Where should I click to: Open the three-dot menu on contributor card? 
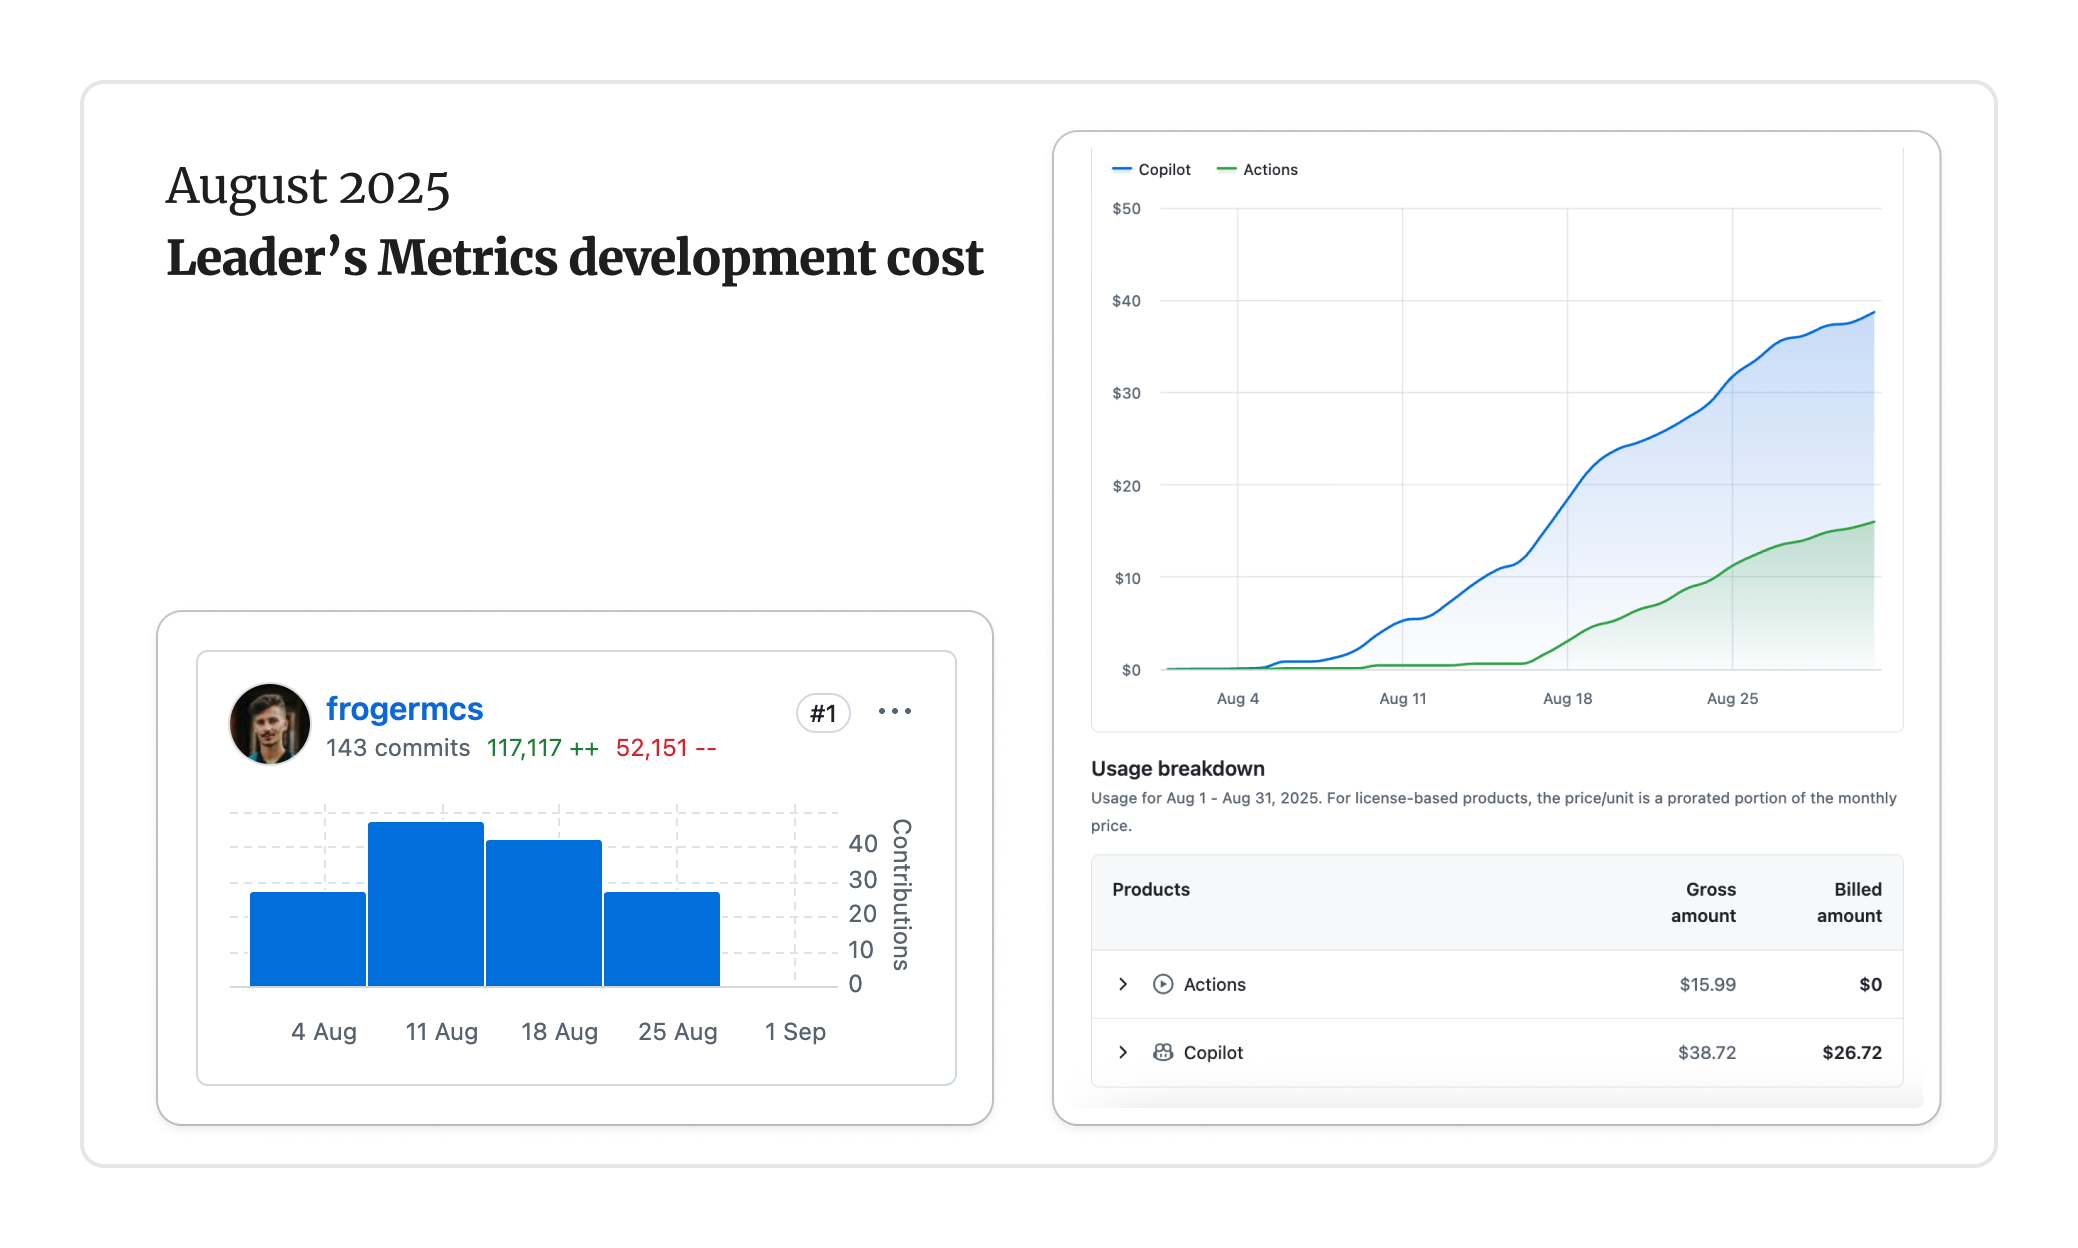pyautogui.click(x=894, y=711)
